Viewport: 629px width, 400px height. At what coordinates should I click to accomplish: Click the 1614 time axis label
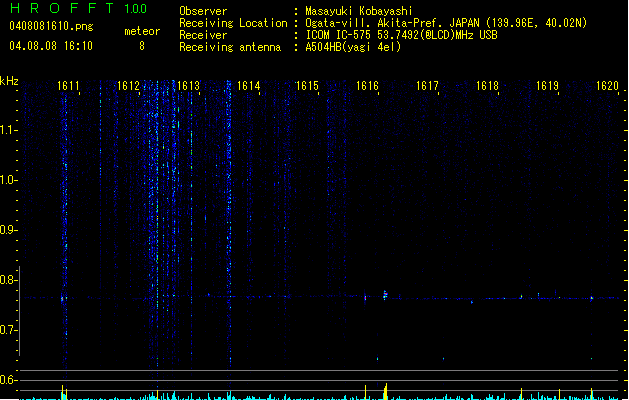click(x=248, y=86)
